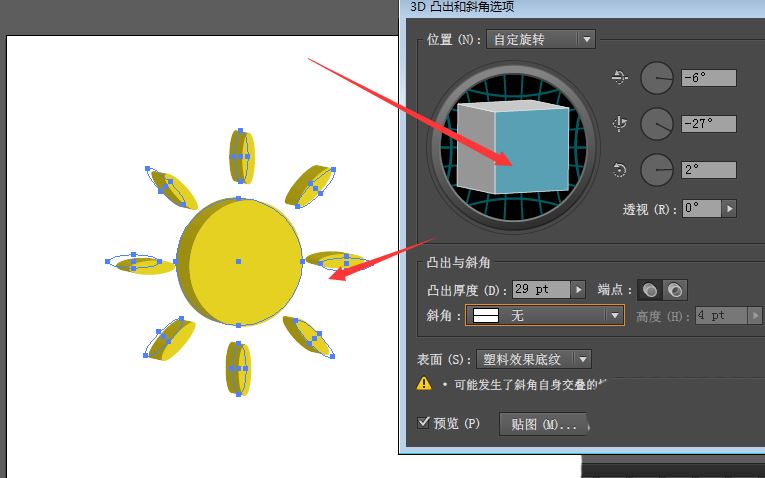The width and height of the screenshot is (765, 478).
Task: Click the X-axis rotation icon
Action: pyautogui.click(x=620, y=78)
